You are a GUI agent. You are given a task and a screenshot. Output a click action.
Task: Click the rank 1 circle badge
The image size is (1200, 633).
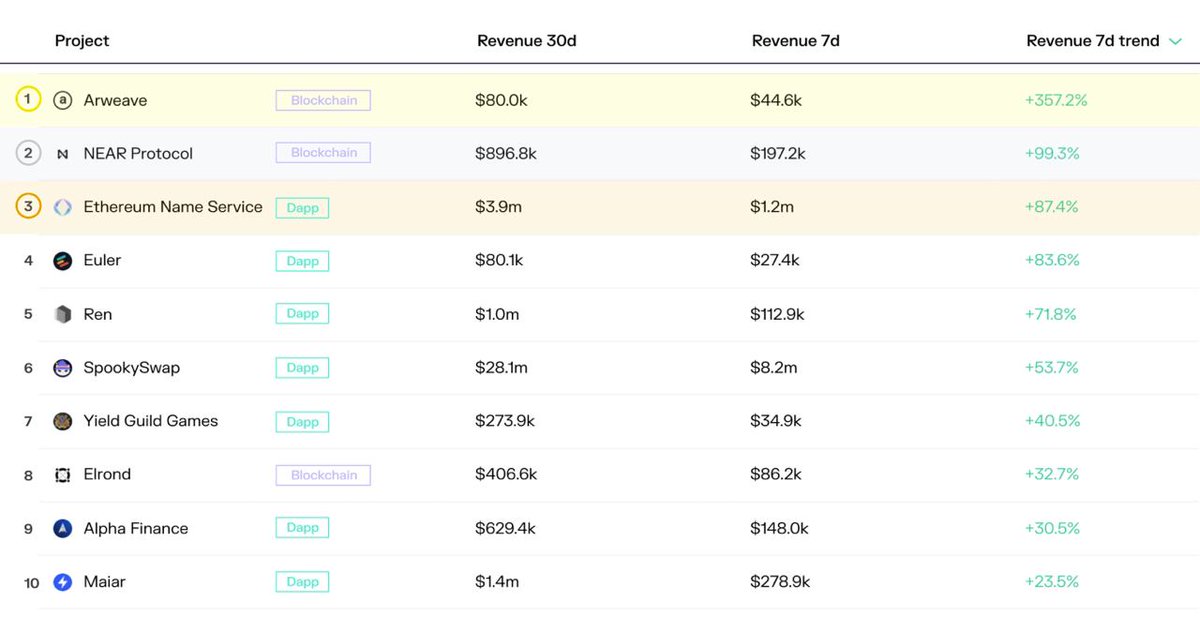point(28,100)
